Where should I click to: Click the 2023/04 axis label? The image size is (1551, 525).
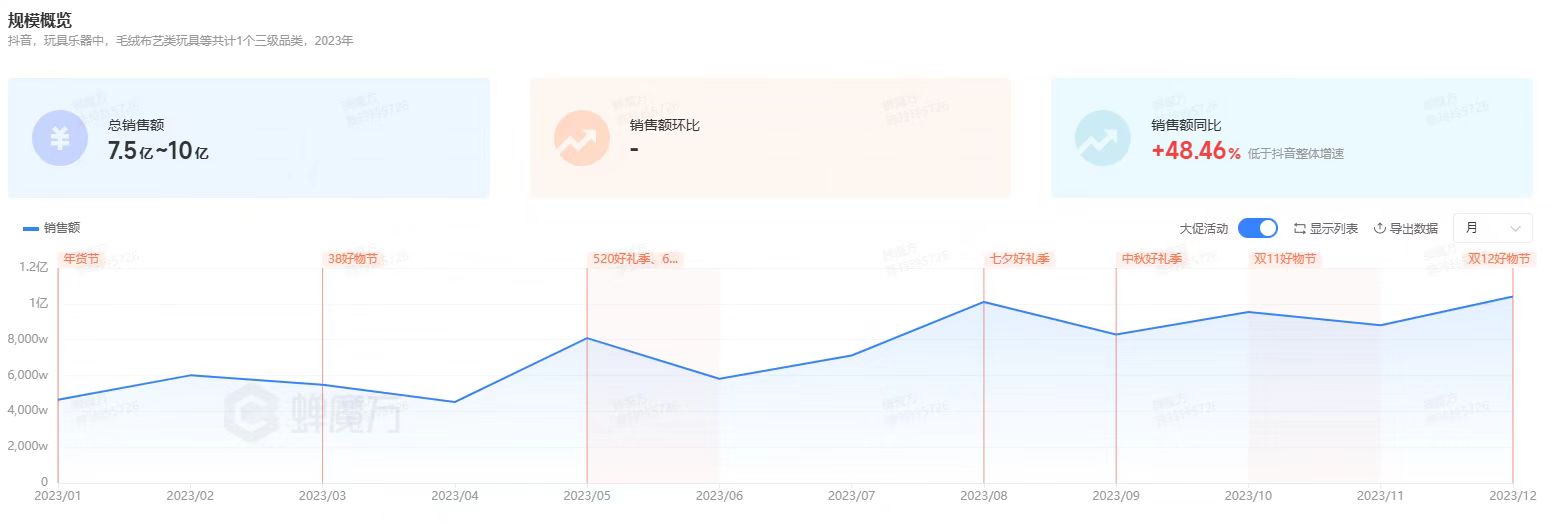click(x=455, y=495)
